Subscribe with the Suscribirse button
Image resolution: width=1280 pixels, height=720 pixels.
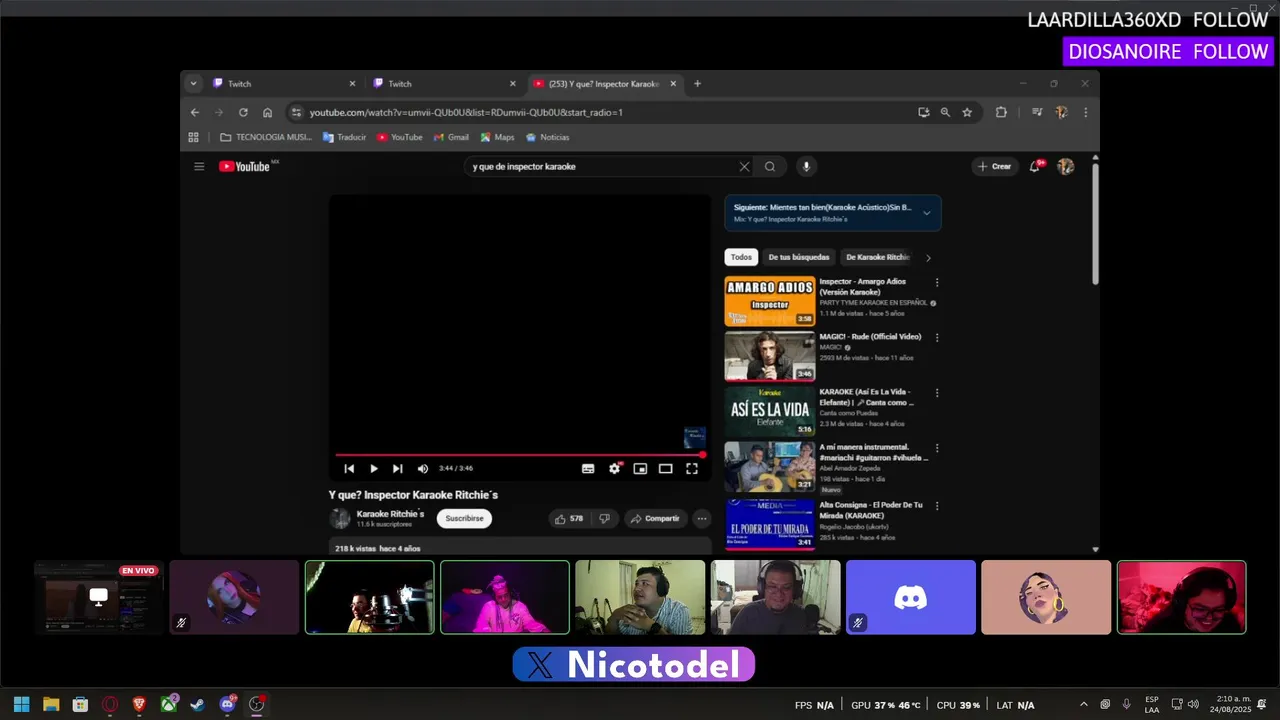pos(464,519)
